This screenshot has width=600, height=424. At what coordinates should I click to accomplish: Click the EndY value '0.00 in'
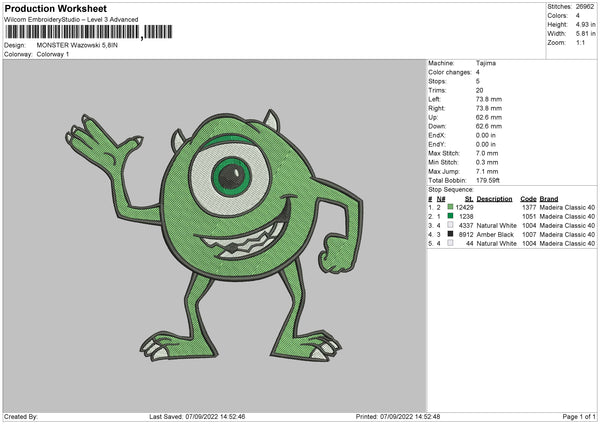486,144
